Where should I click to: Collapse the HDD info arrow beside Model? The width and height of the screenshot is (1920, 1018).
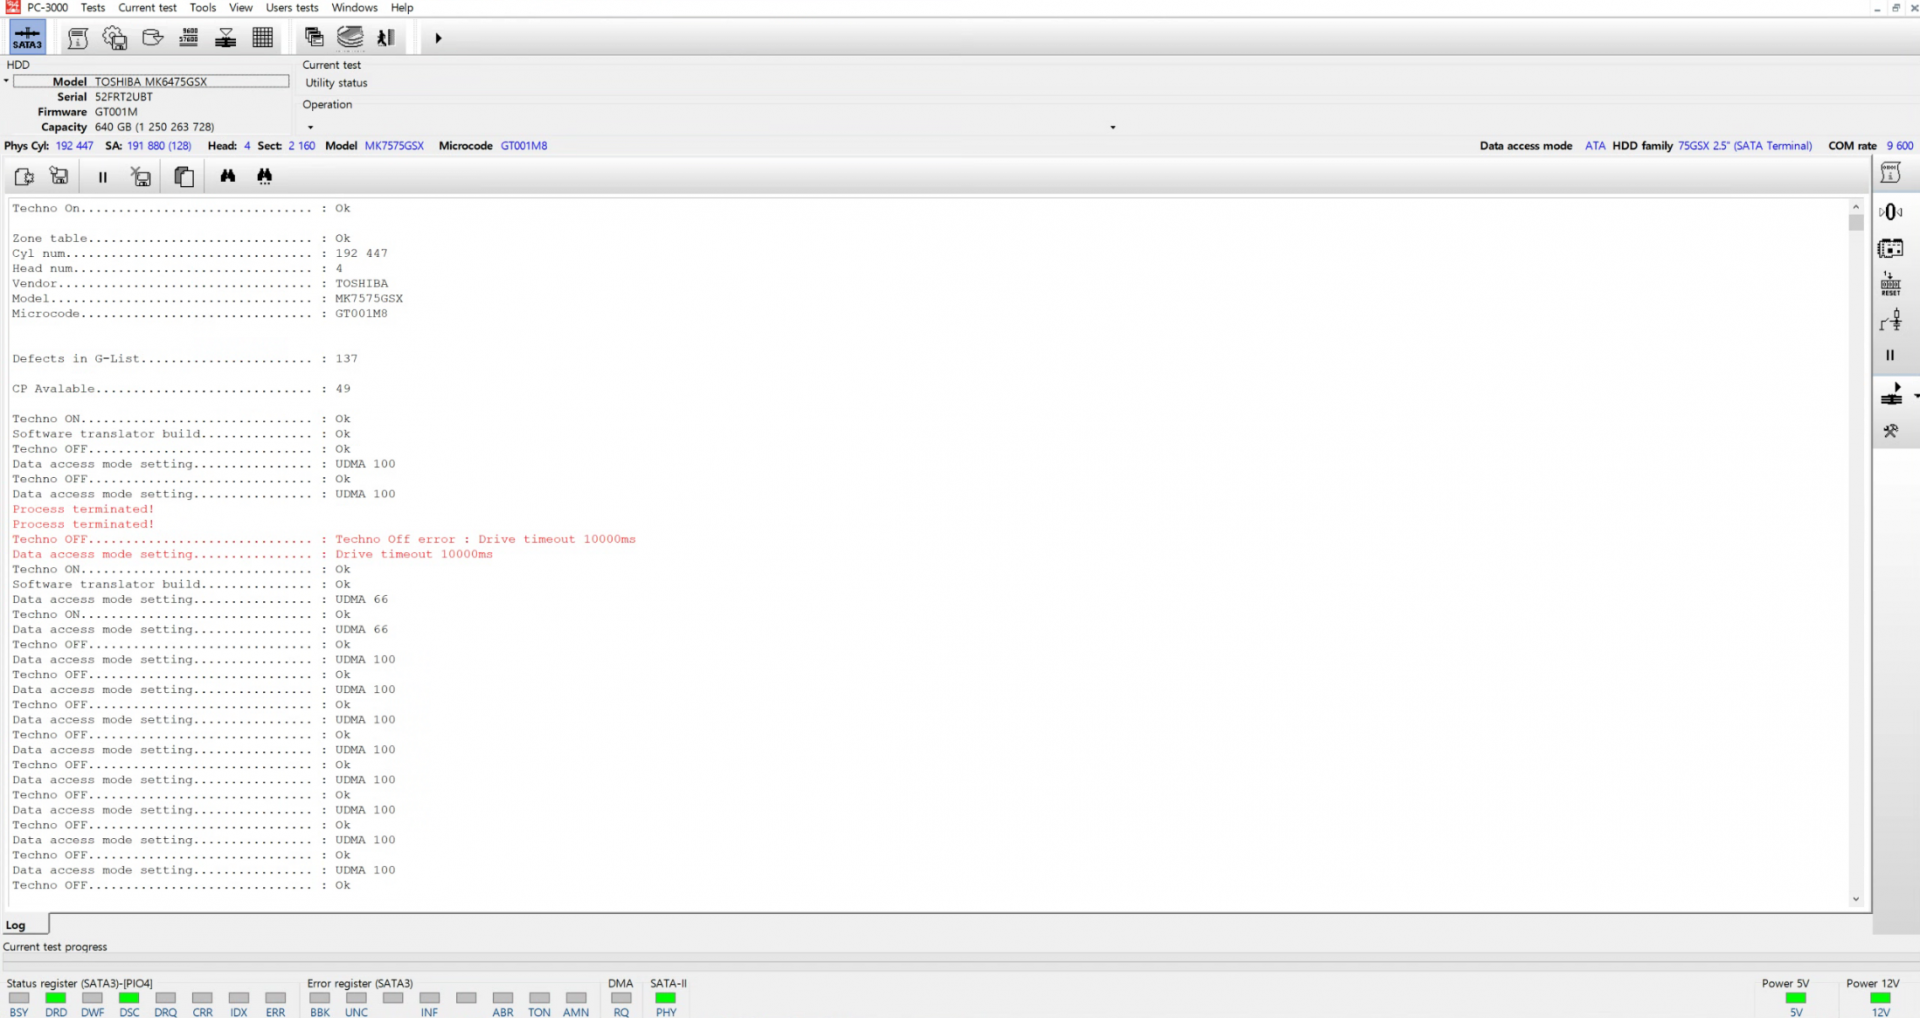6,81
